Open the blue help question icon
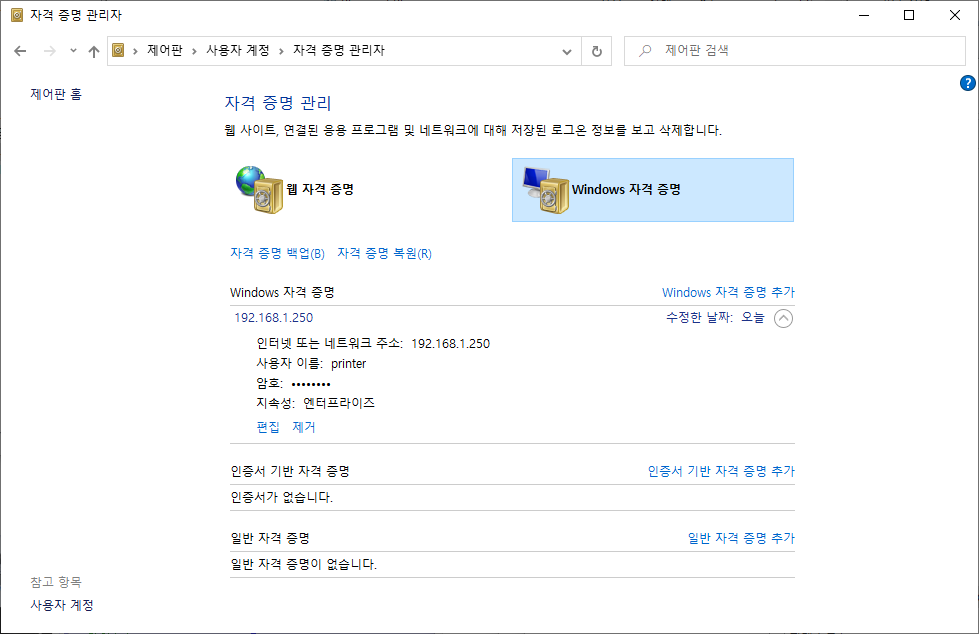 pyautogui.click(x=967, y=83)
